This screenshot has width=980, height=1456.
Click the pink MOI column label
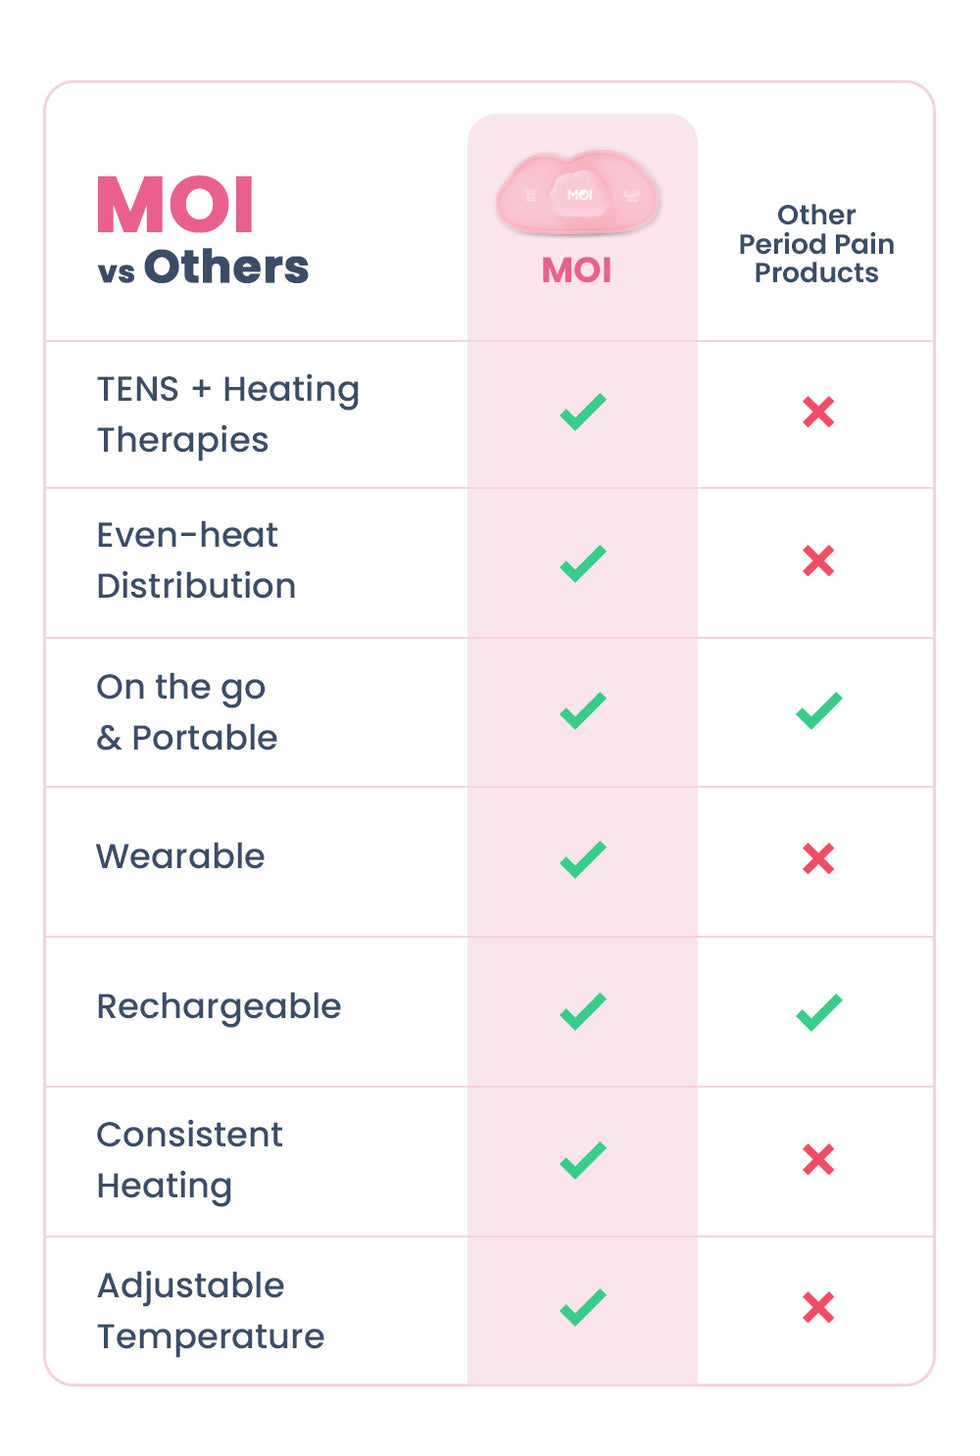[x=577, y=270]
